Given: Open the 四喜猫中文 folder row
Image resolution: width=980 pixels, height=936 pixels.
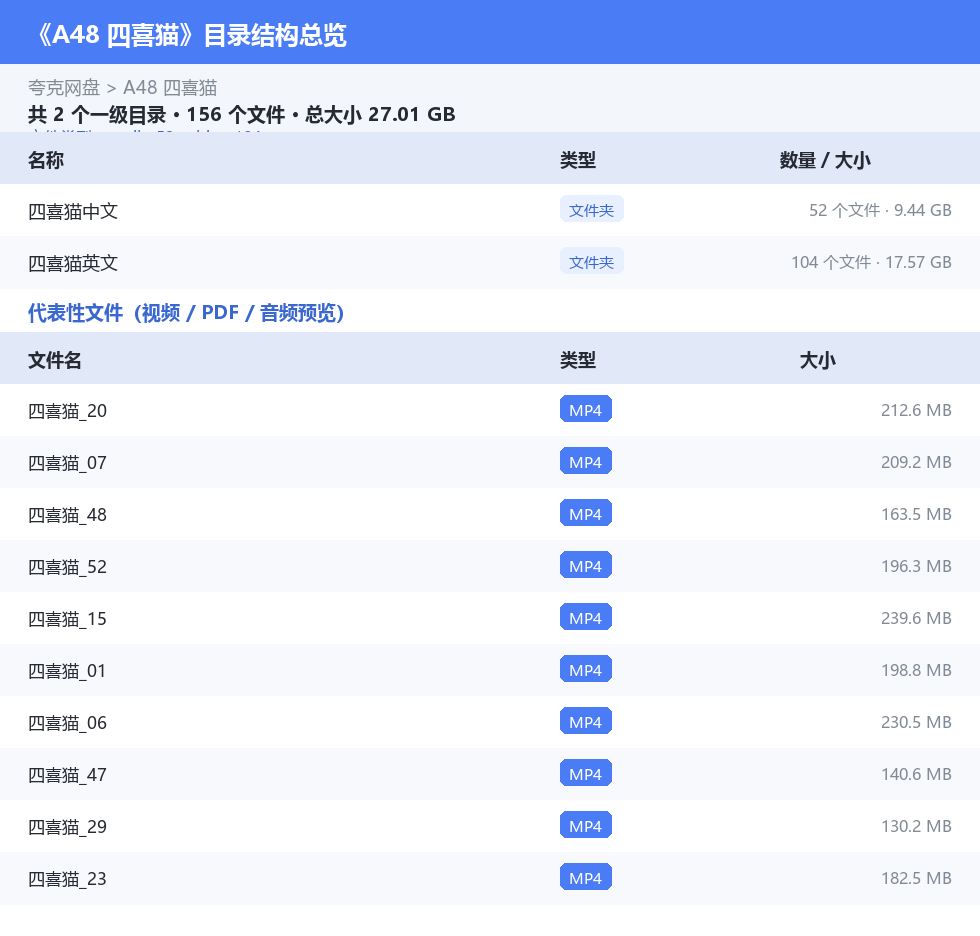Looking at the screenshot, I should tap(490, 211).
